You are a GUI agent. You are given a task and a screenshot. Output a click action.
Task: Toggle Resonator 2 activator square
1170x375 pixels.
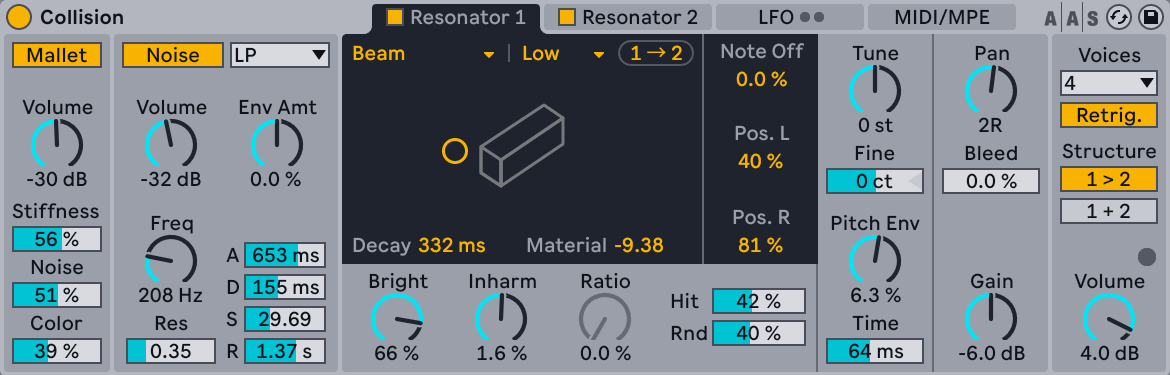click(567, 16)
